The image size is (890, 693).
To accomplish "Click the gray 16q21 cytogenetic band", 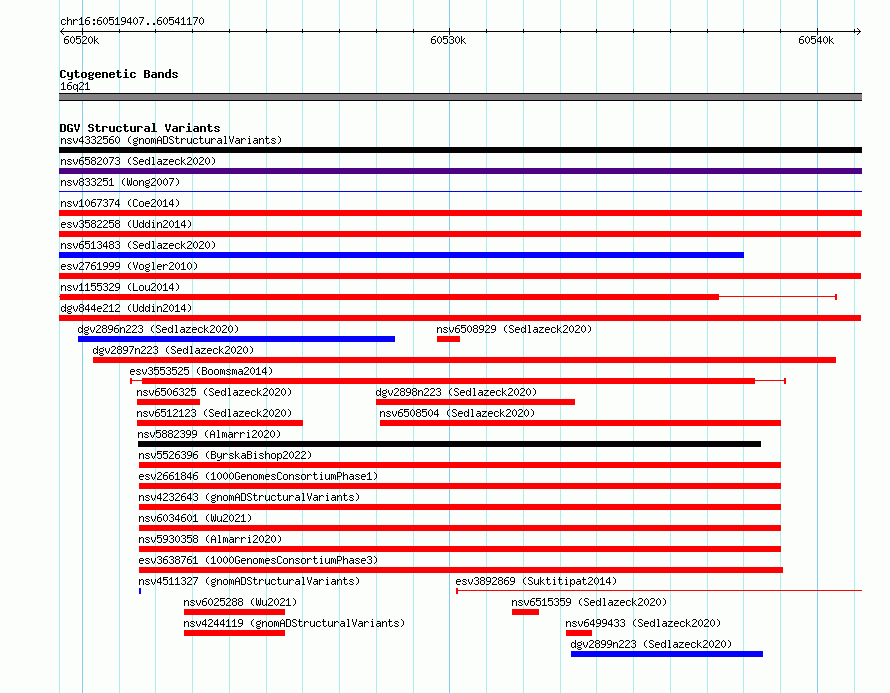I will point(460,97).
